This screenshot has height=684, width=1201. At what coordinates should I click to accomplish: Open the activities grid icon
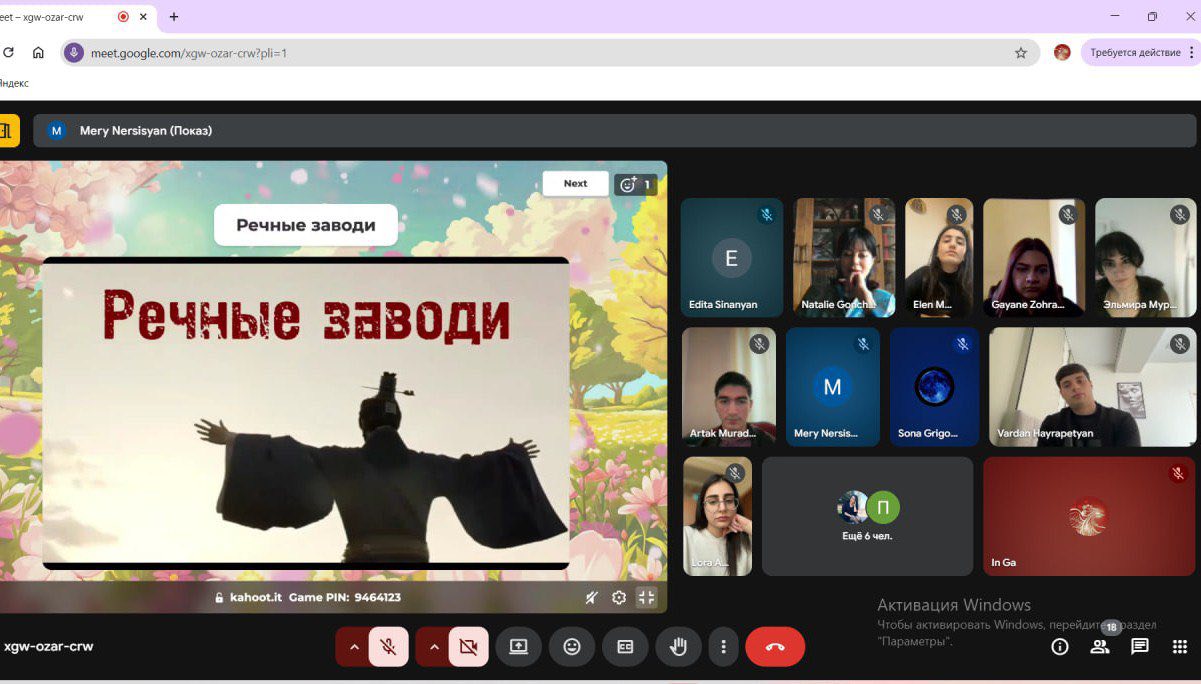(1179, 647)
